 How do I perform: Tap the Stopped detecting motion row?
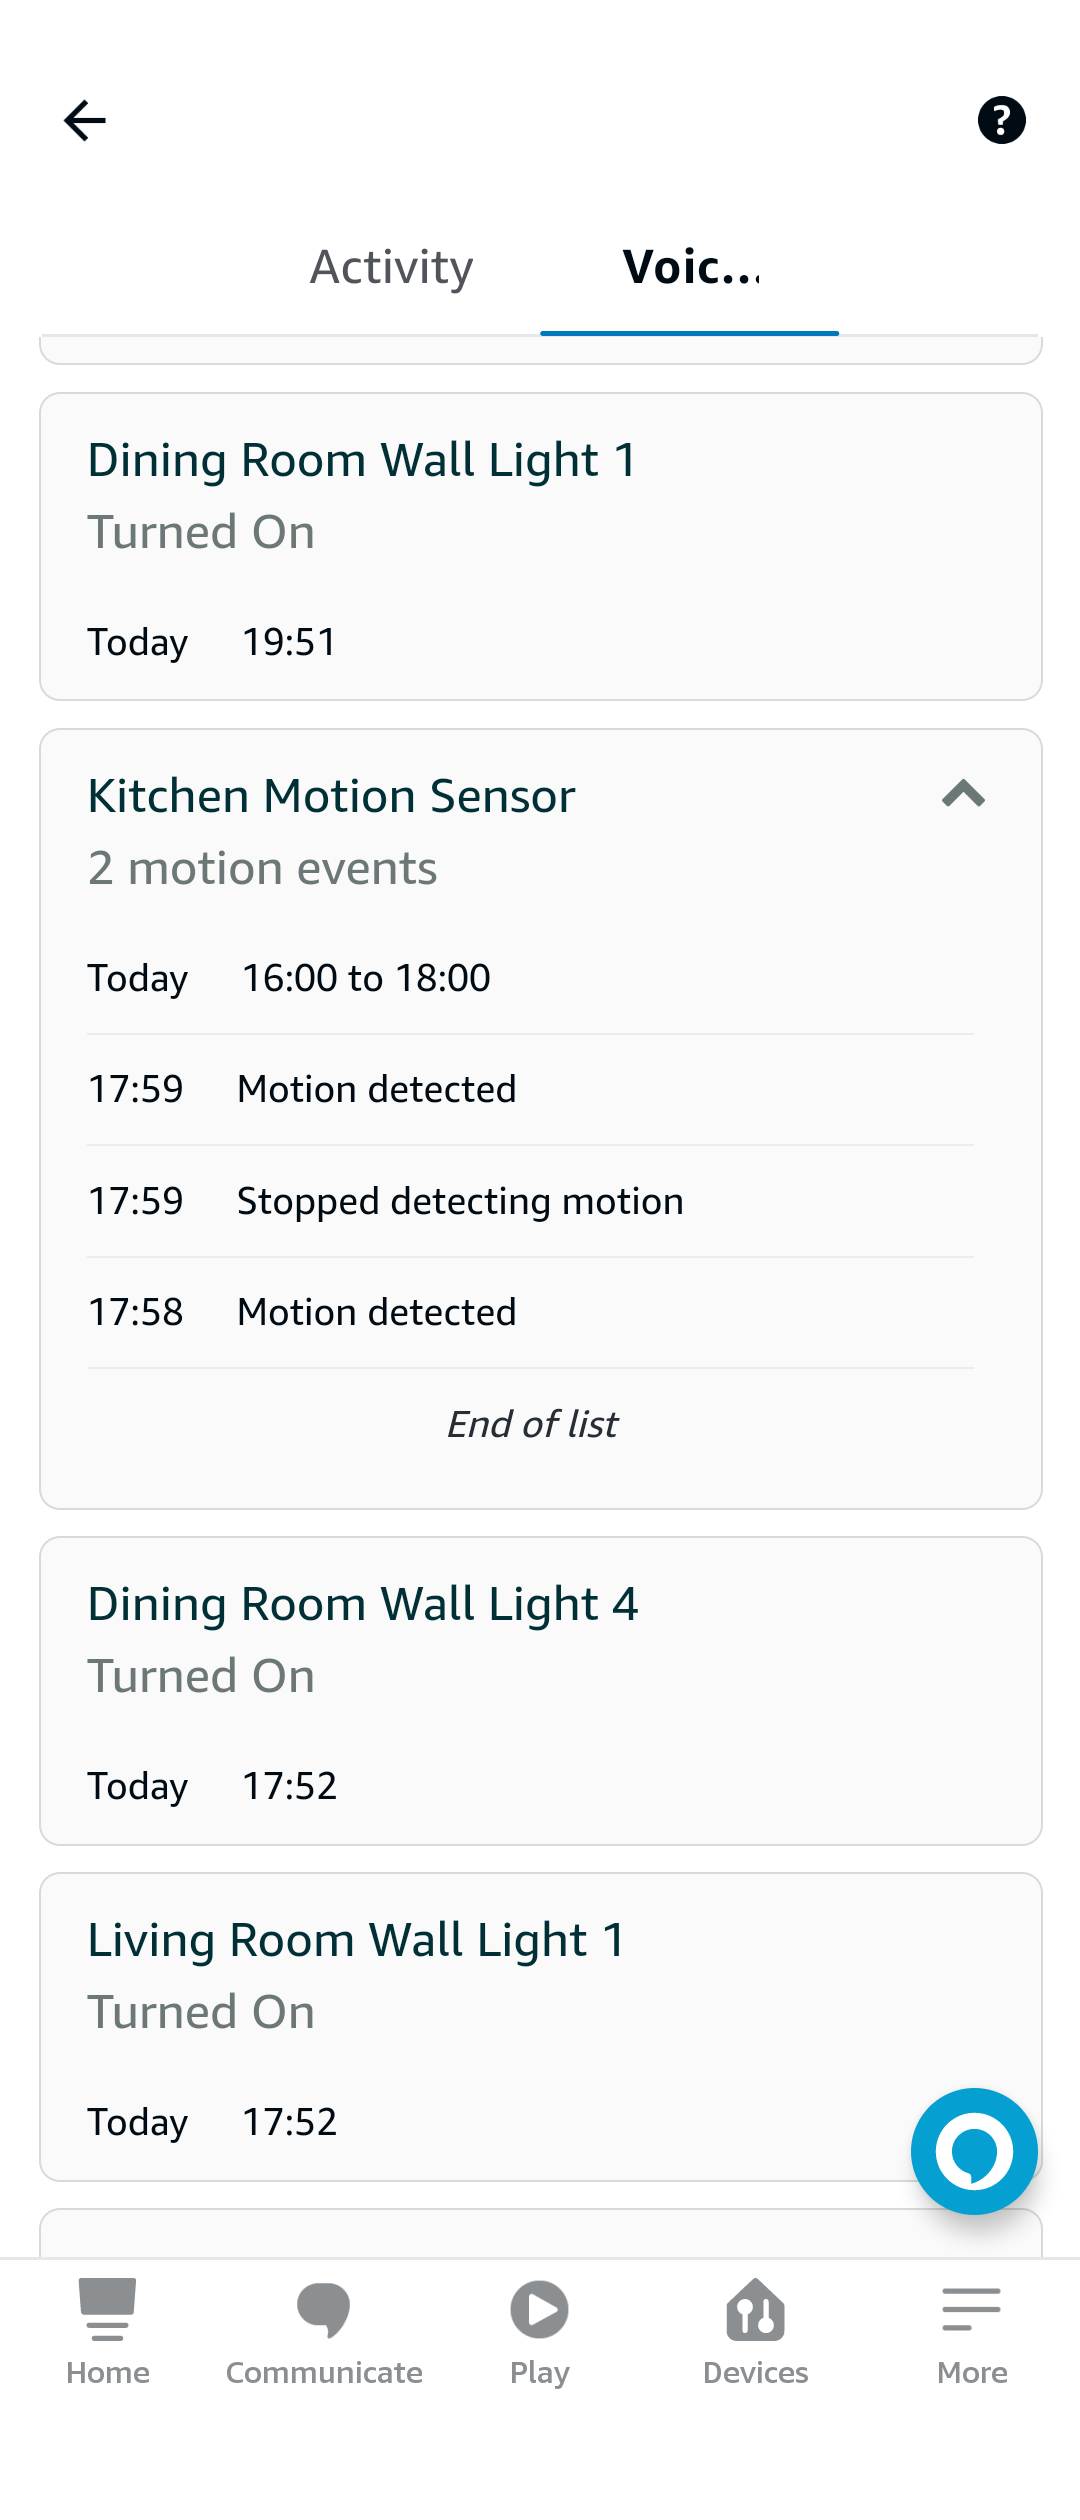point(530,1201)
